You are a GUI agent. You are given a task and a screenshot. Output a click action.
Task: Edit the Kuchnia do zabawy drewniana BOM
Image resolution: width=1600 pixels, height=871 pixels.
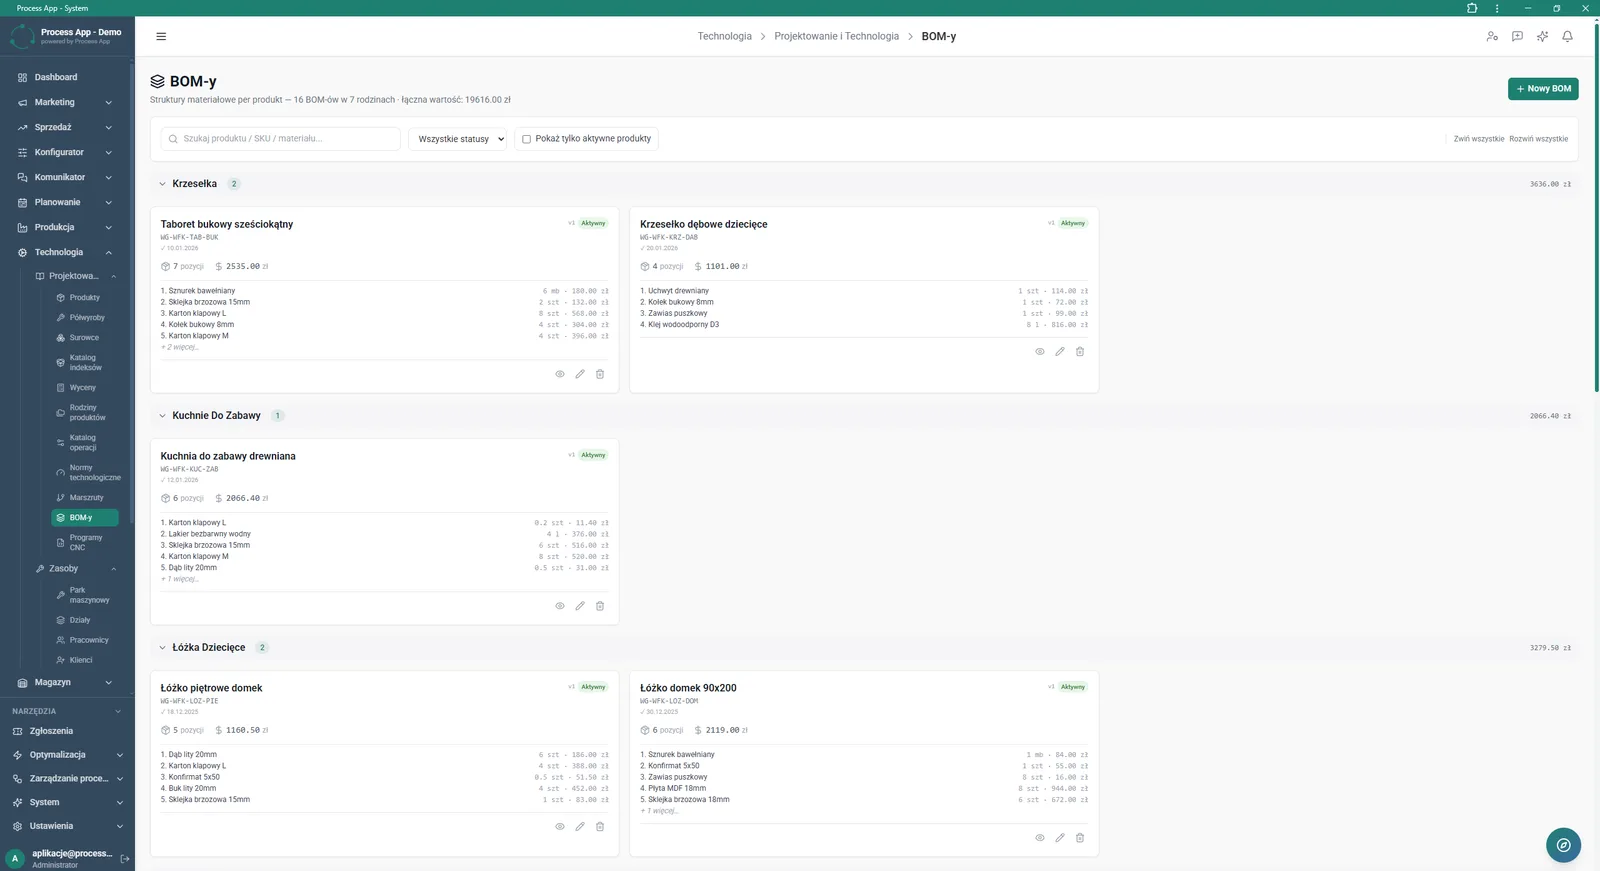[x=580, y=606]
